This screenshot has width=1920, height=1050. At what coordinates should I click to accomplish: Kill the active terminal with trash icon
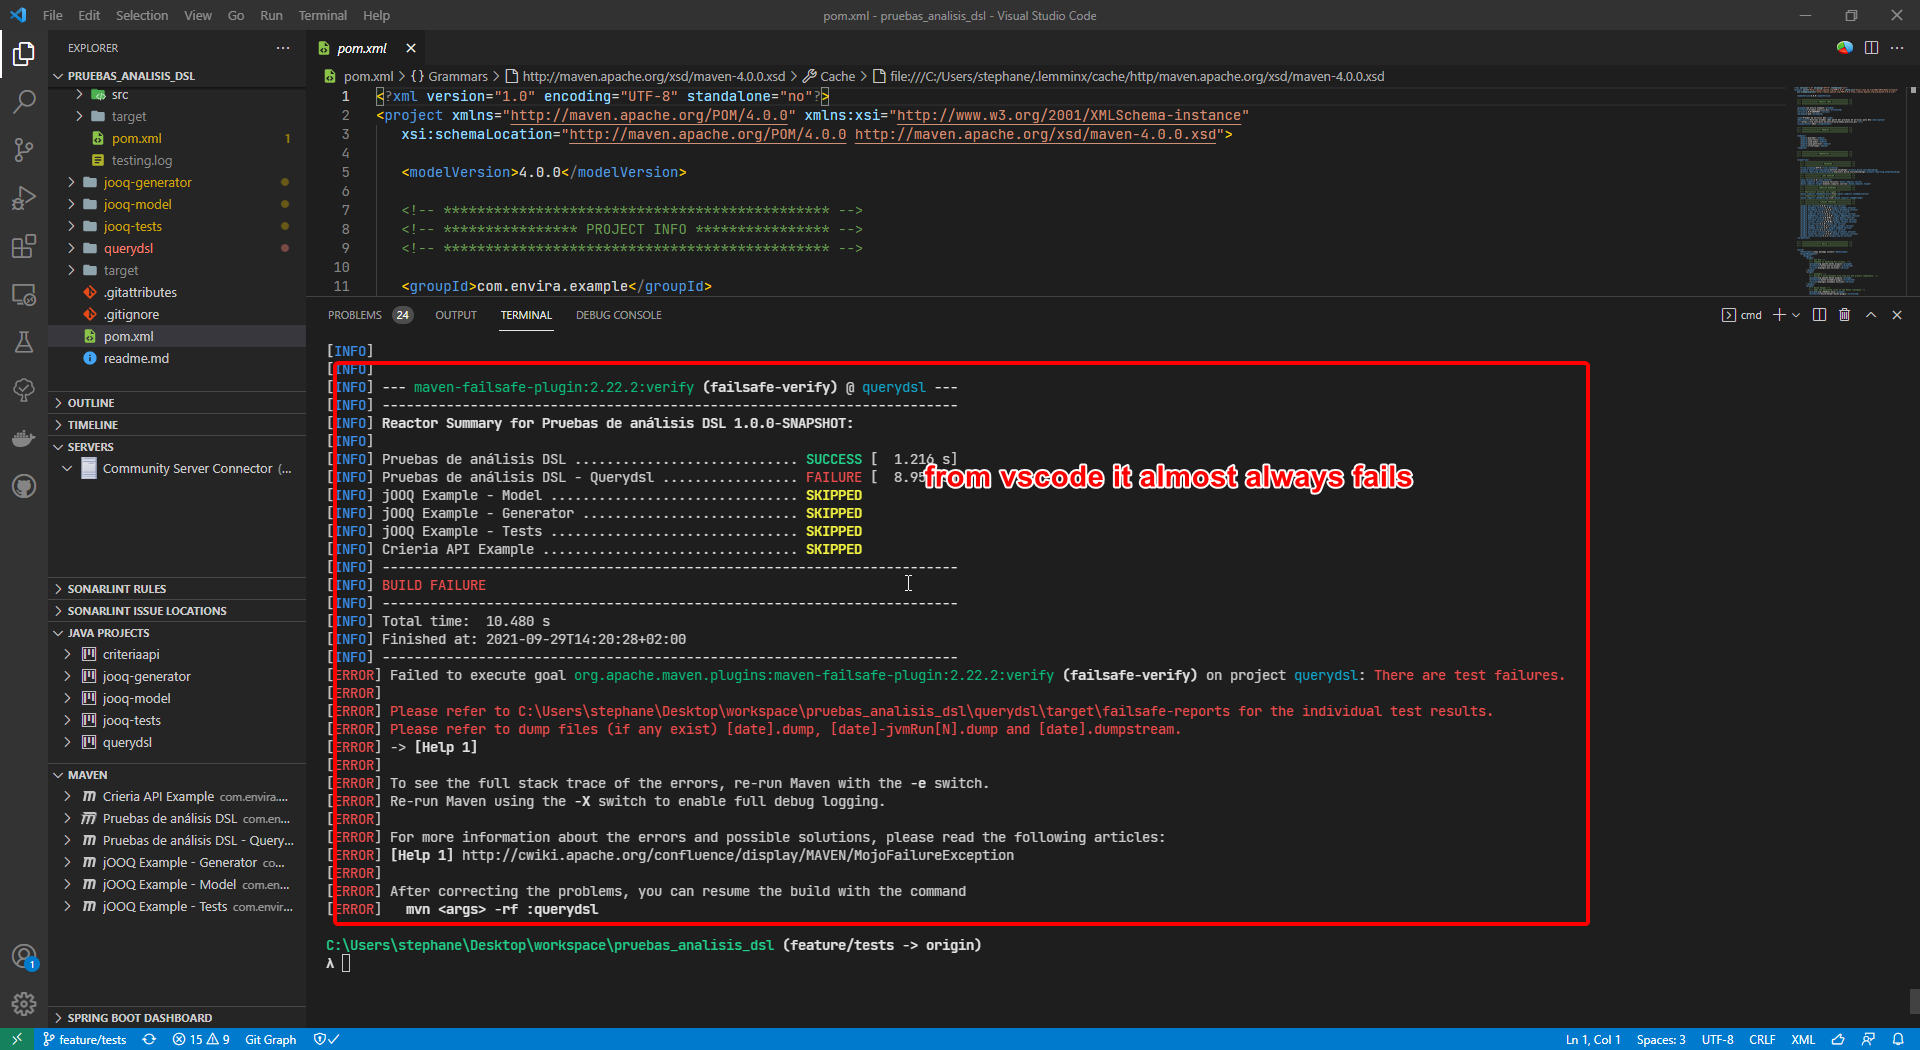tap(1845, 314)
